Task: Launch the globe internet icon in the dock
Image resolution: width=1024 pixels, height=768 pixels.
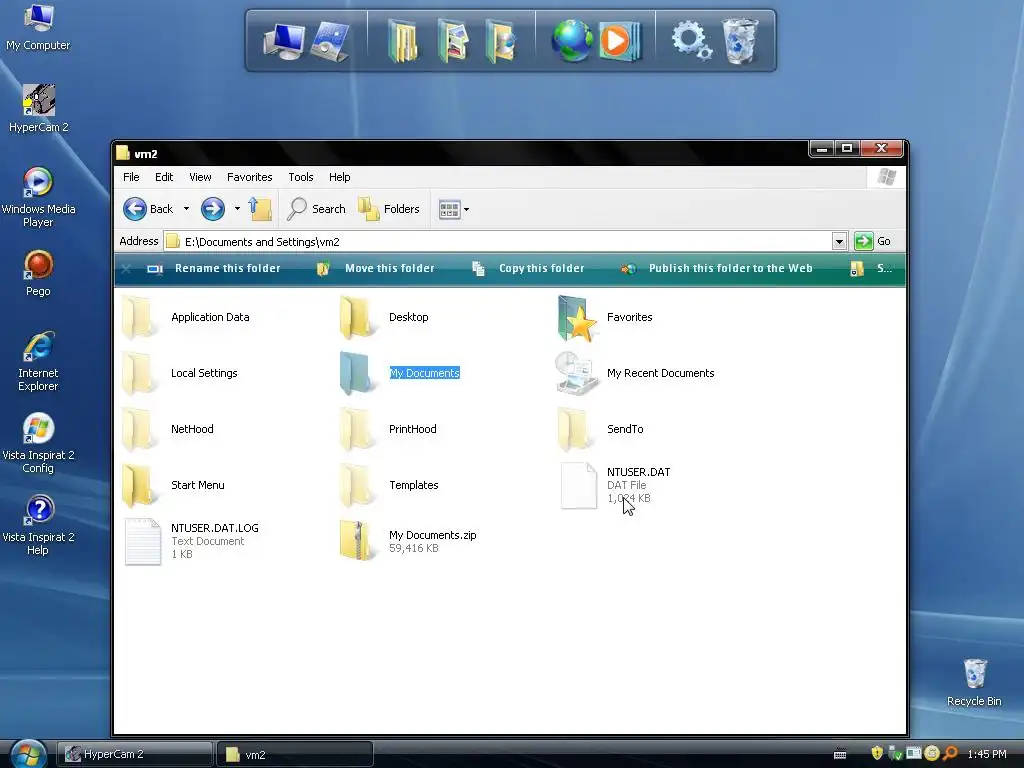Action: click(x=572, y=40)
